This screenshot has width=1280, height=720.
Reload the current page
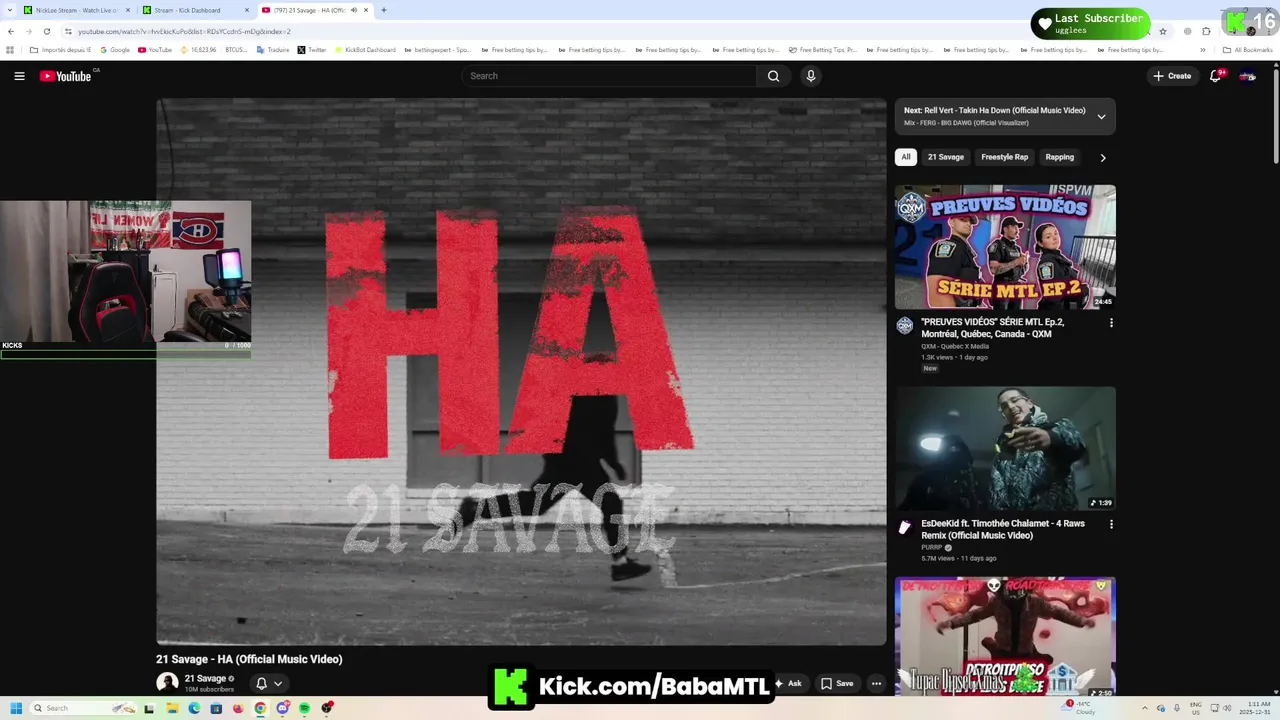[x=46, y=31]
